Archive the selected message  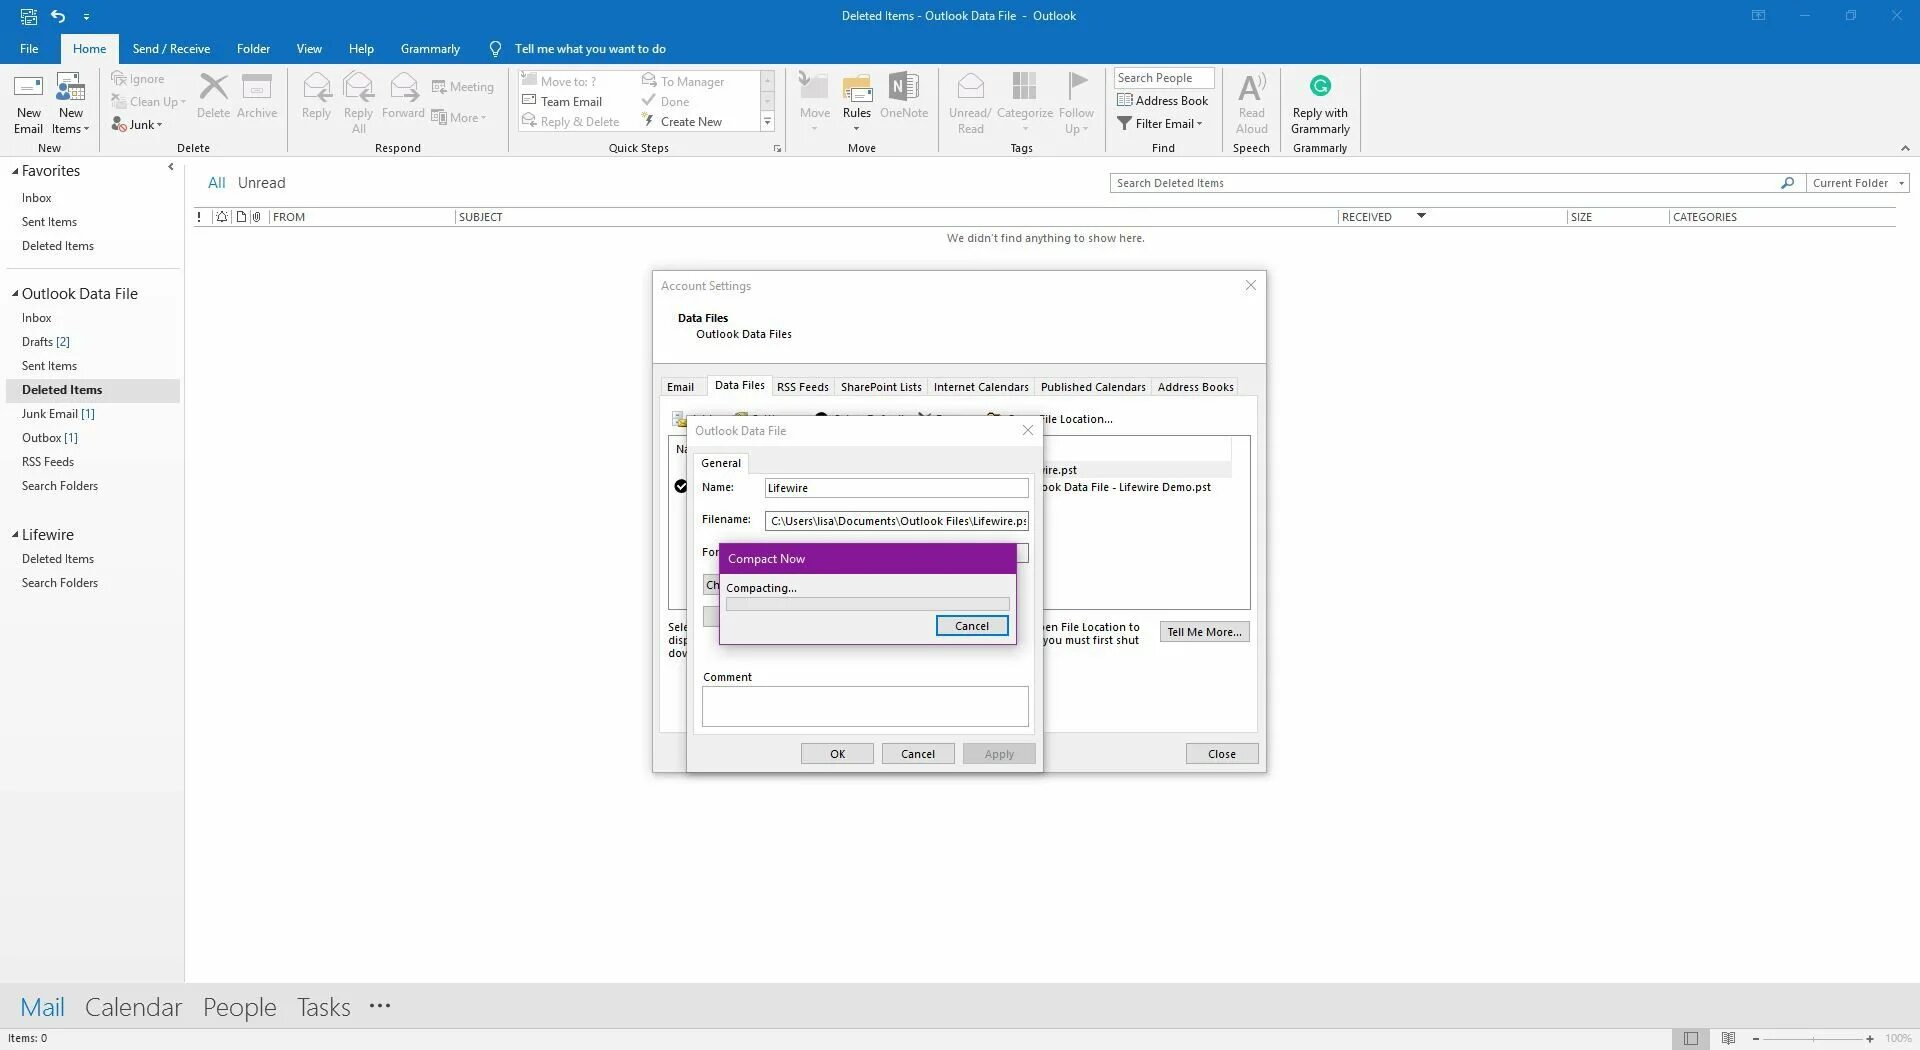click(x=257, y=96)
